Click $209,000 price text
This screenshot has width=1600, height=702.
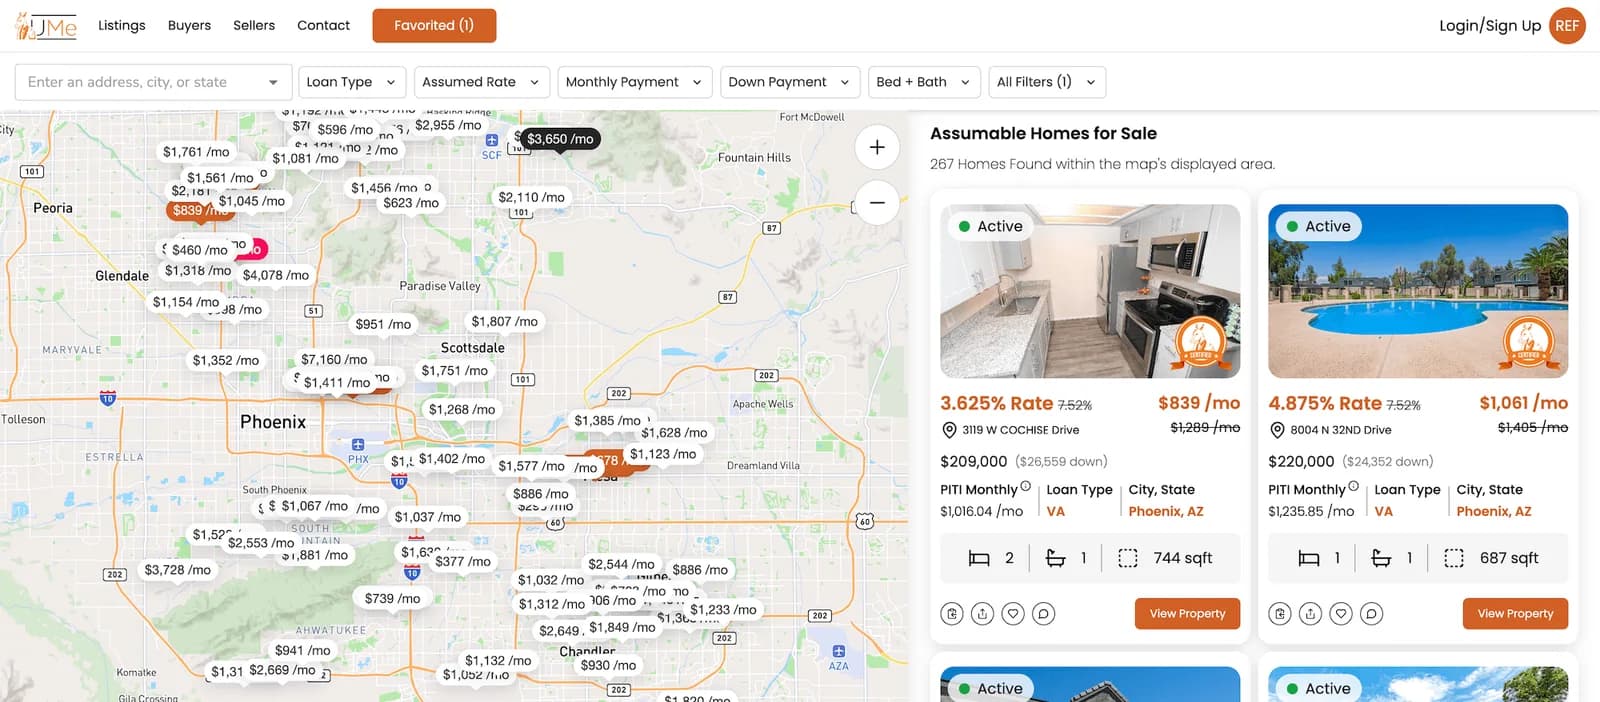[x=974, y=461]
